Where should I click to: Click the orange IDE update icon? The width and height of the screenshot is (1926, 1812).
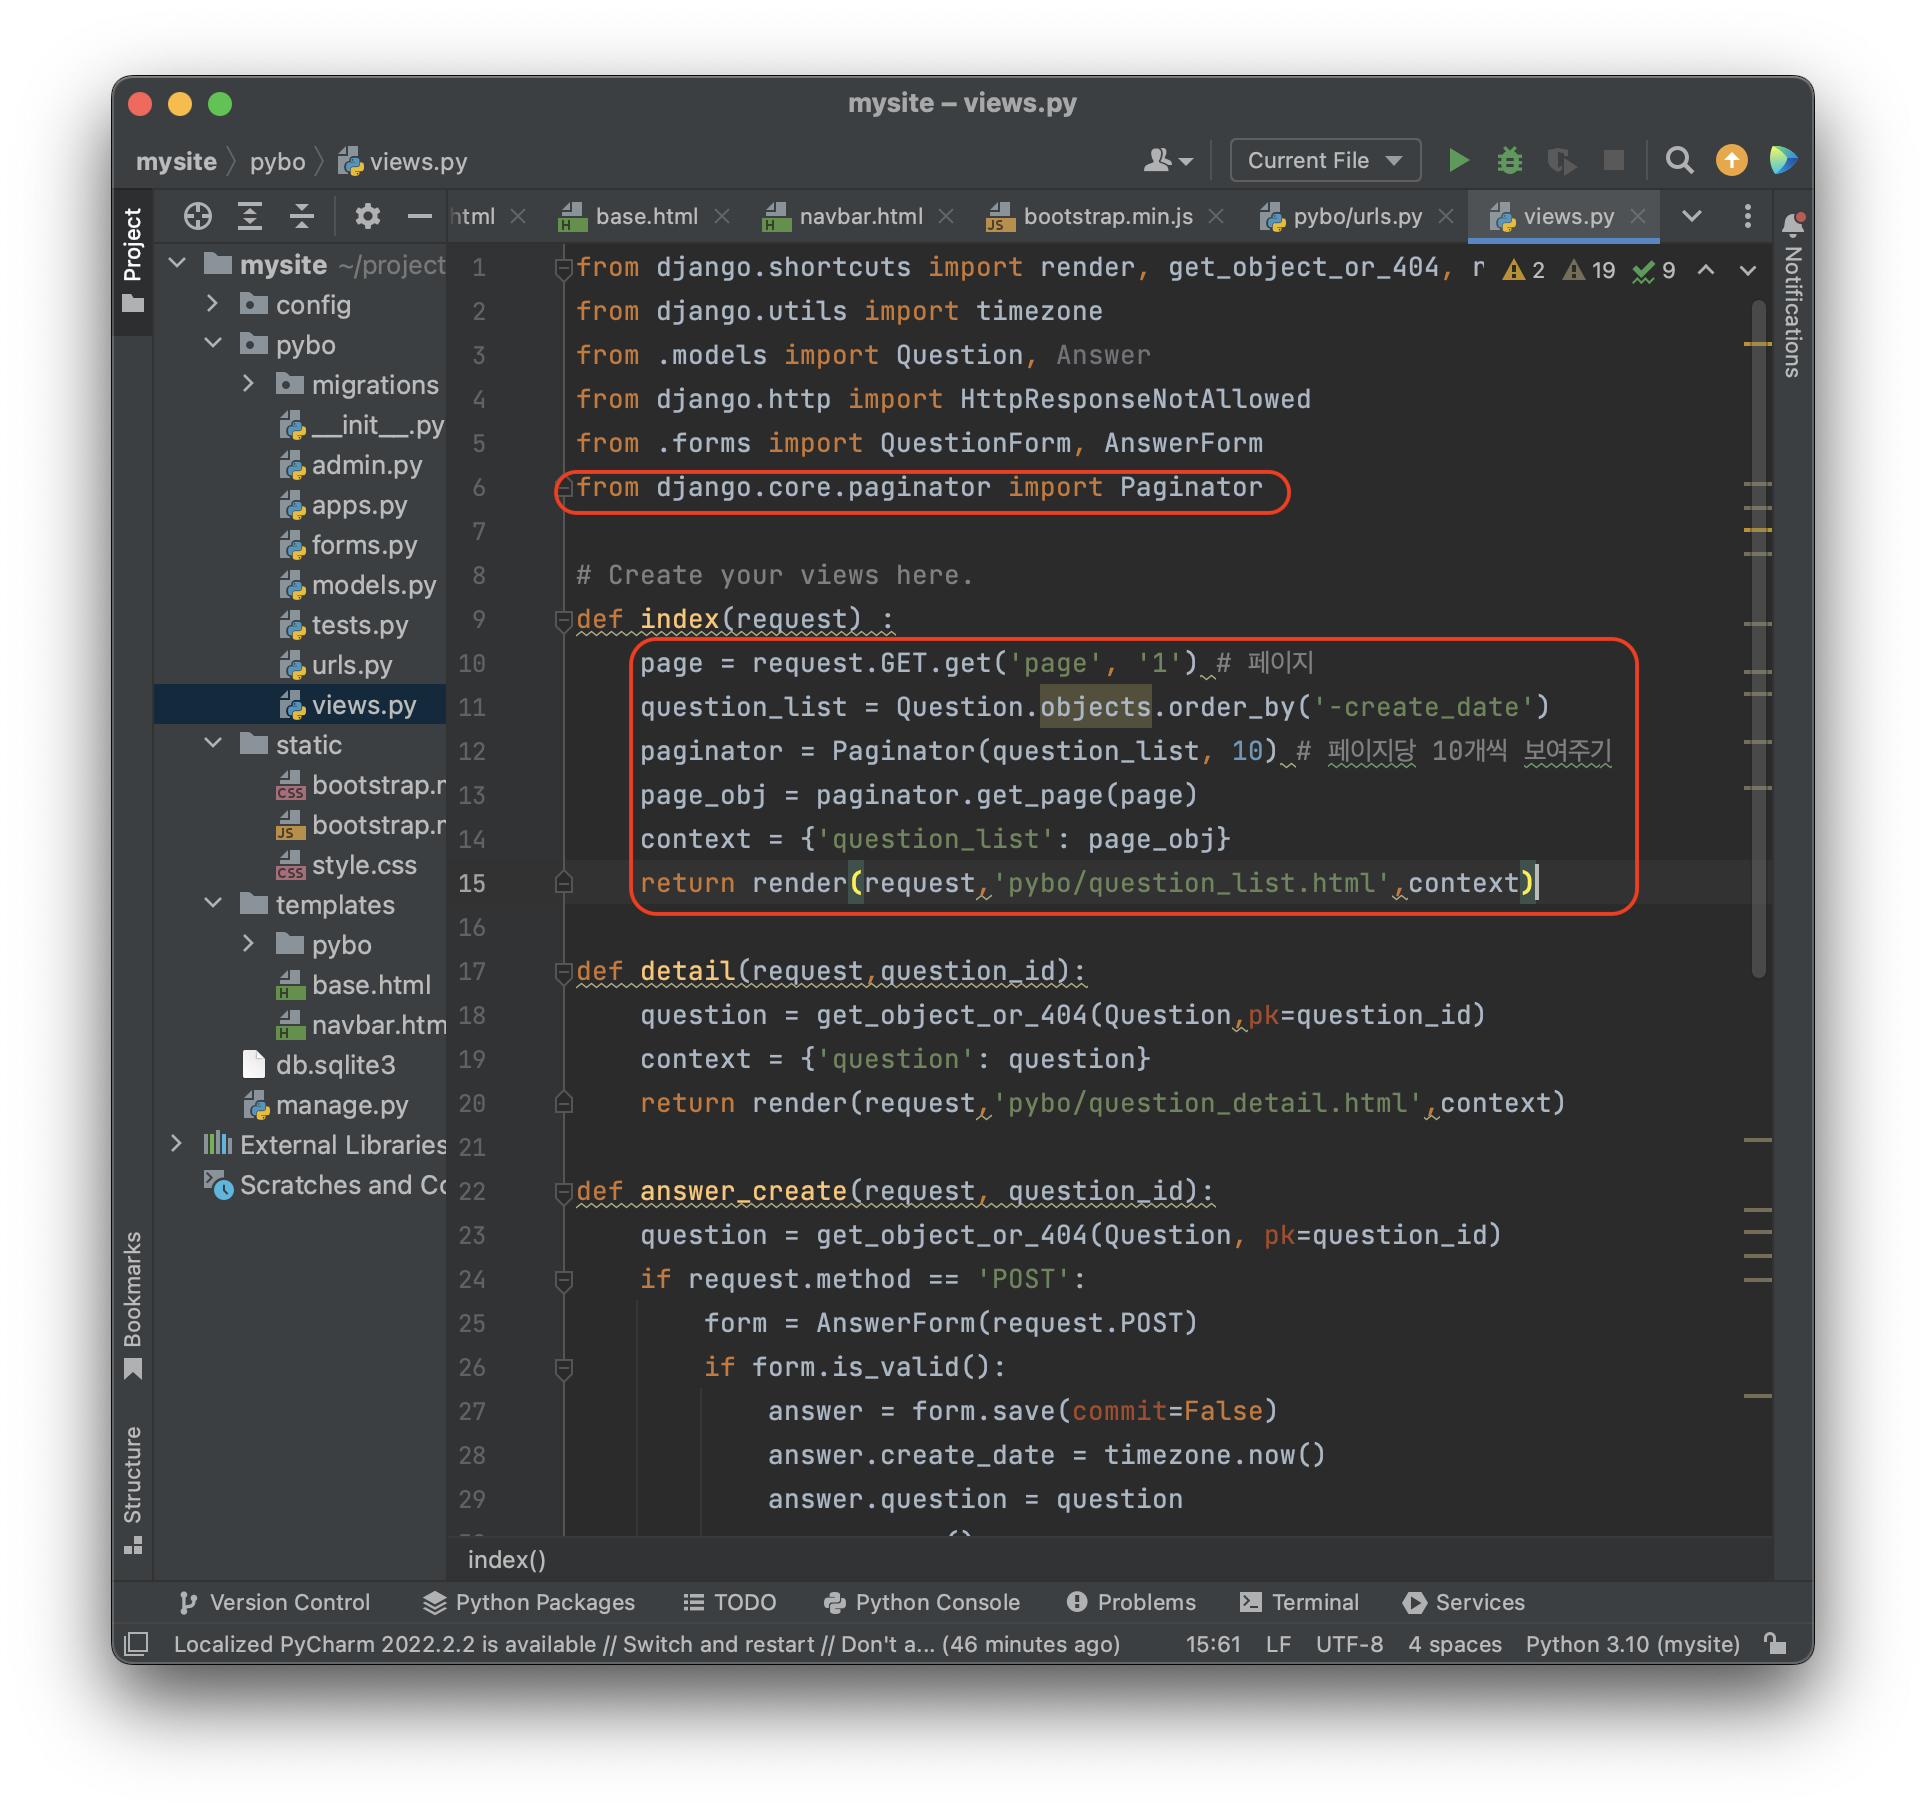coord(1731,160)
